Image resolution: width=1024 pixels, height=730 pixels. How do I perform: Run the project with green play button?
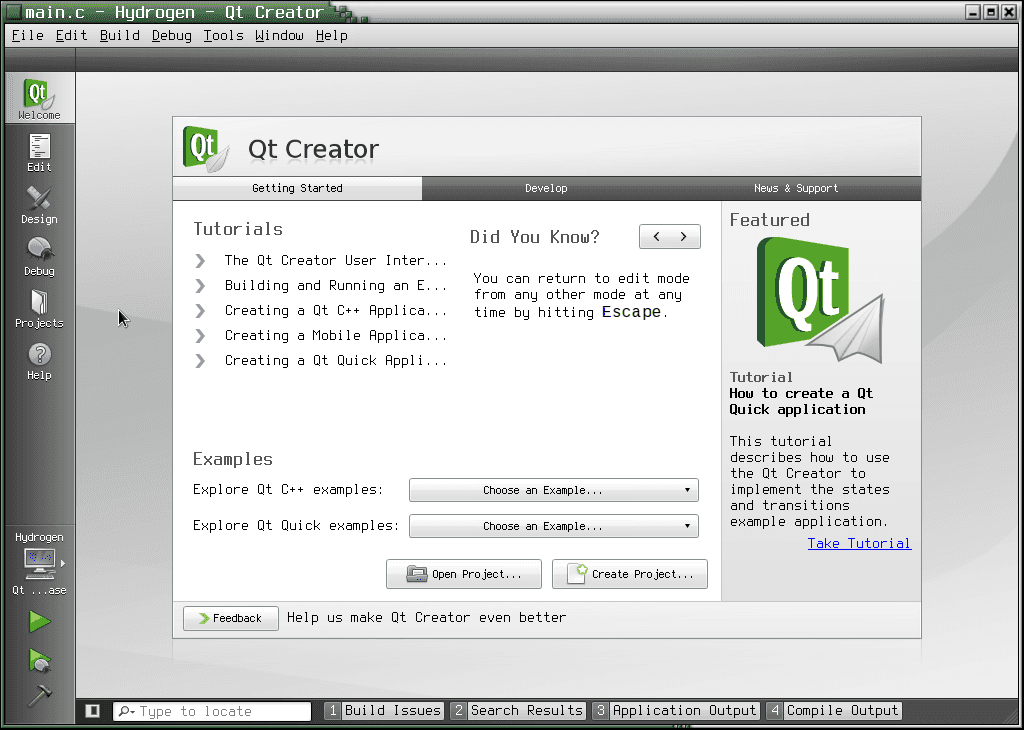pyautogui.click(x=39, y=621)
